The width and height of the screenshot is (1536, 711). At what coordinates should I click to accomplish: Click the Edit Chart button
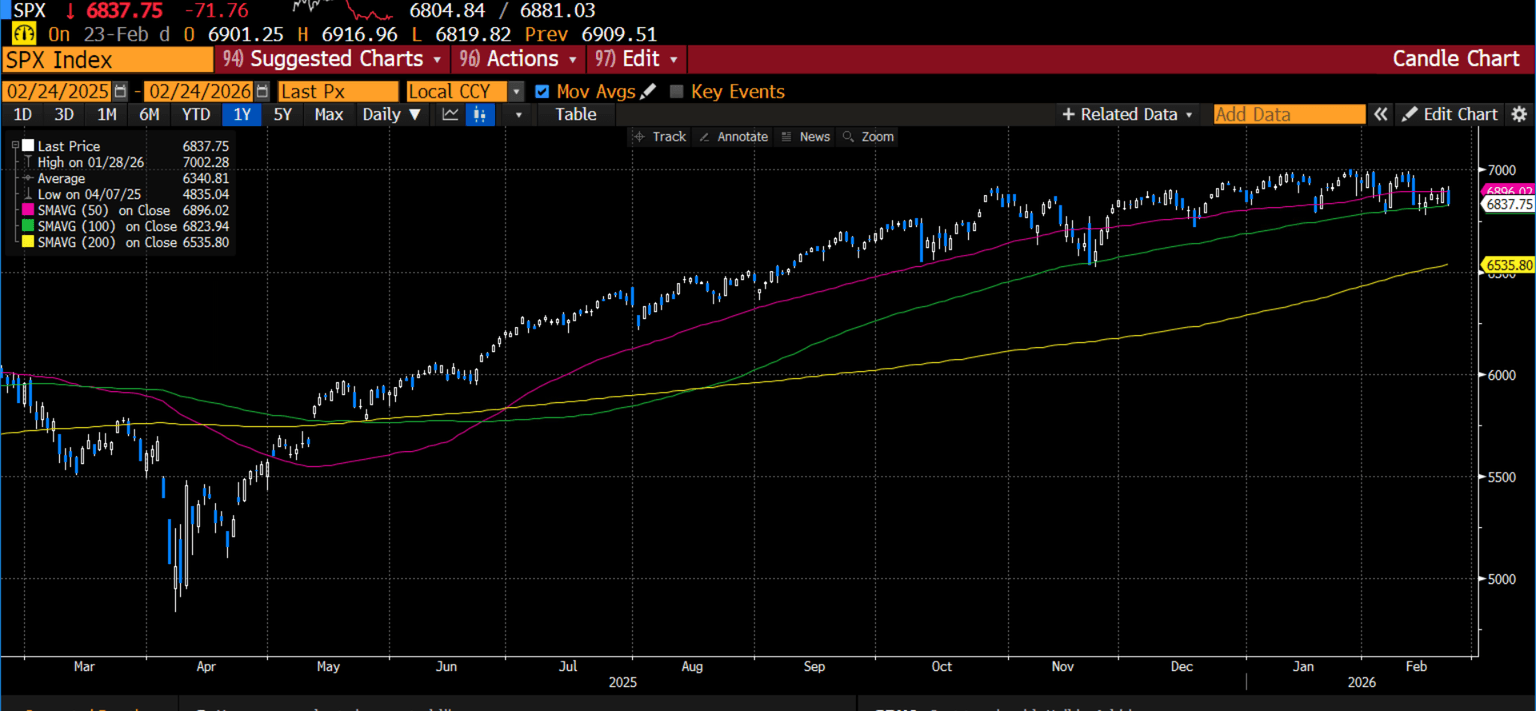1451,114
